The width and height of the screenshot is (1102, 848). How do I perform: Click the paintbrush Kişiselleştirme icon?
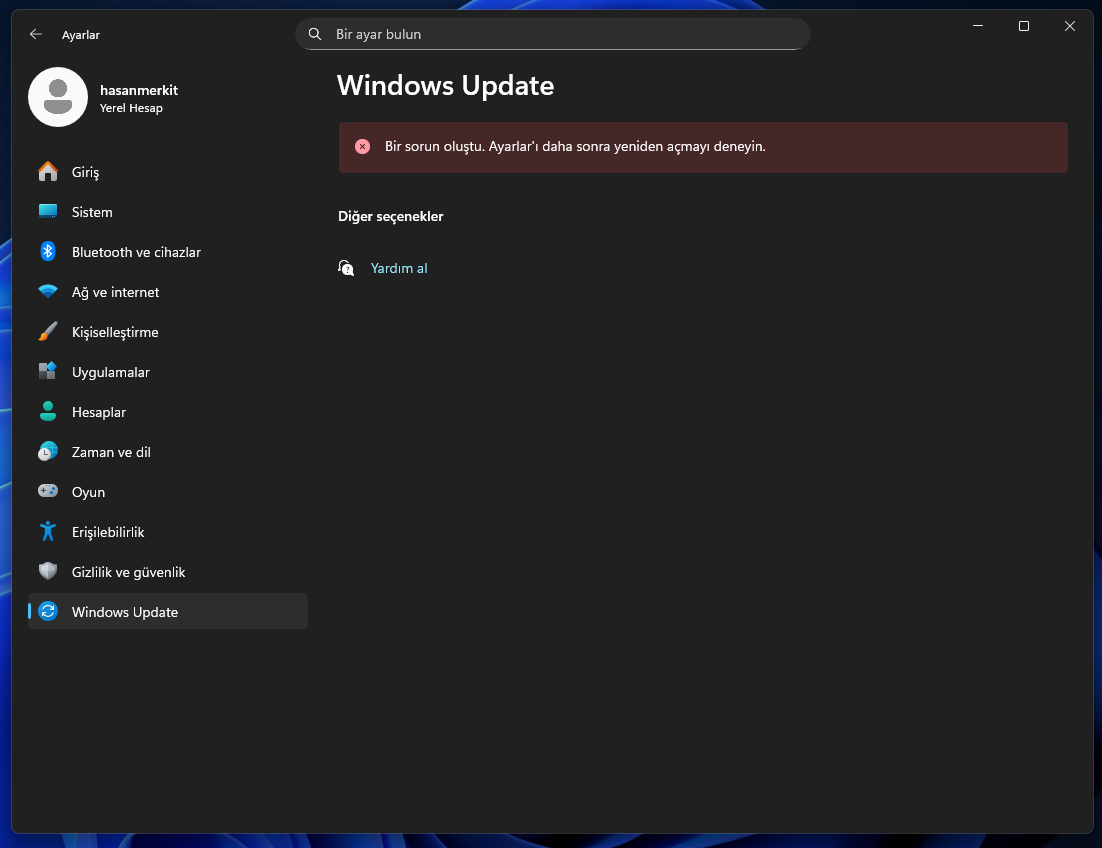click(48, 332)
